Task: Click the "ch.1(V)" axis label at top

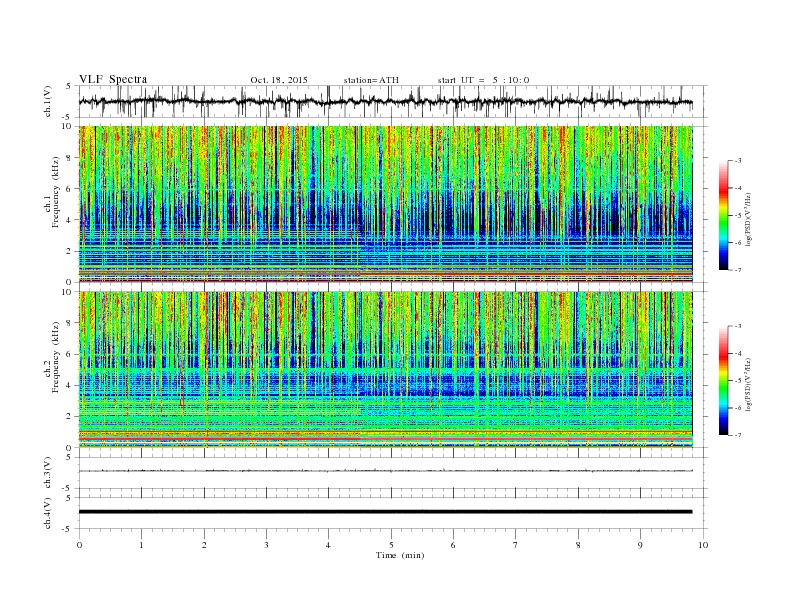Action: [x=48, y=101]
